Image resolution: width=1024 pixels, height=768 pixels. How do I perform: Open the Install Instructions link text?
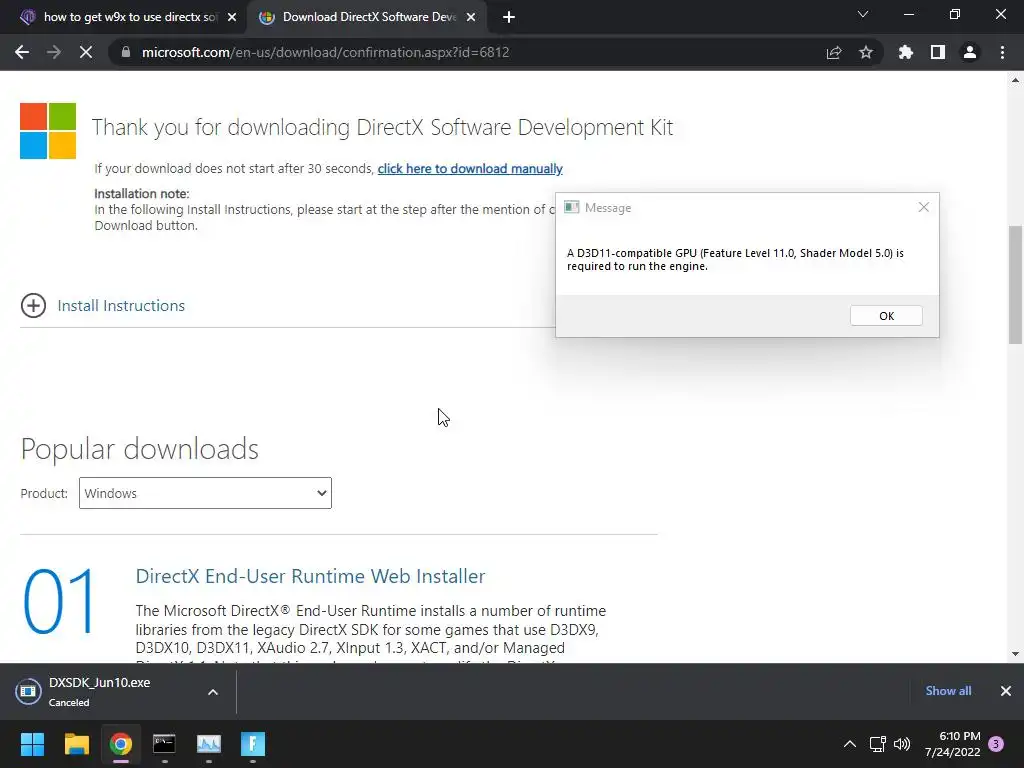[121, 306]
